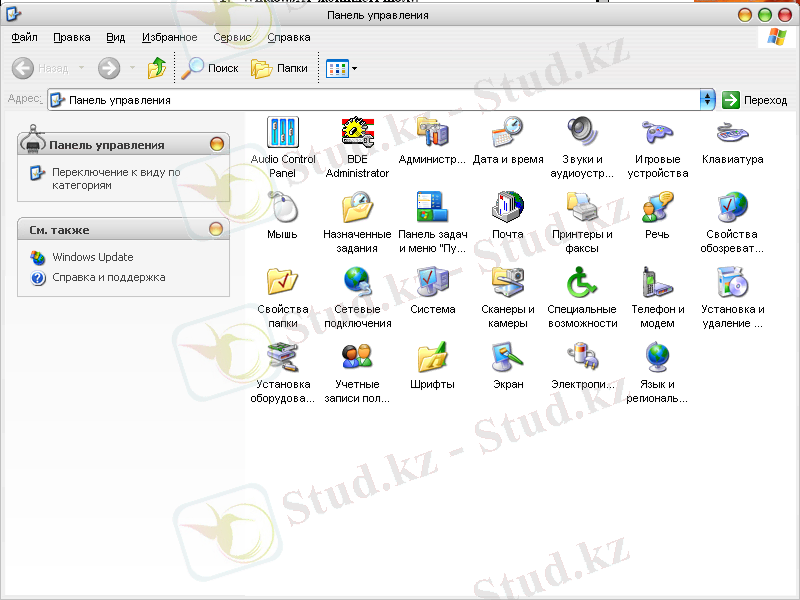This screenshot has height=600, width=800.
Task: Open back history dropdown arrow
Action: (81, 68)
